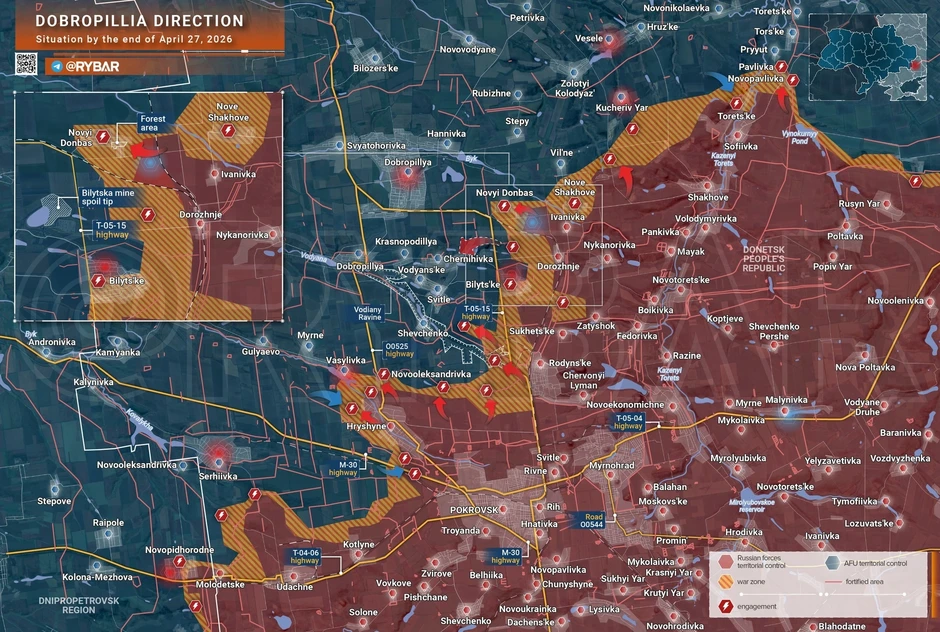The height and width of the screenshot is (632, 940).
Task: Select the "Situation by the end of April 27, 2026" subtitle
Action: (134, 40)
